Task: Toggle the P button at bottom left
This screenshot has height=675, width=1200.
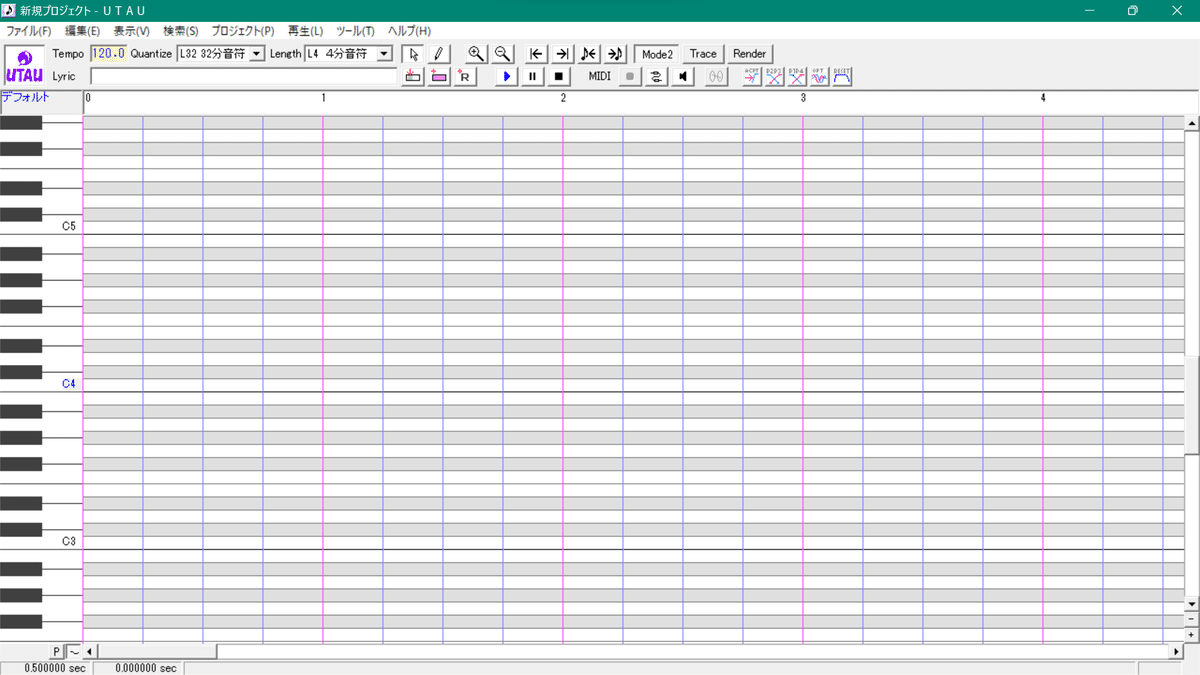Action: tap(57, 652)
